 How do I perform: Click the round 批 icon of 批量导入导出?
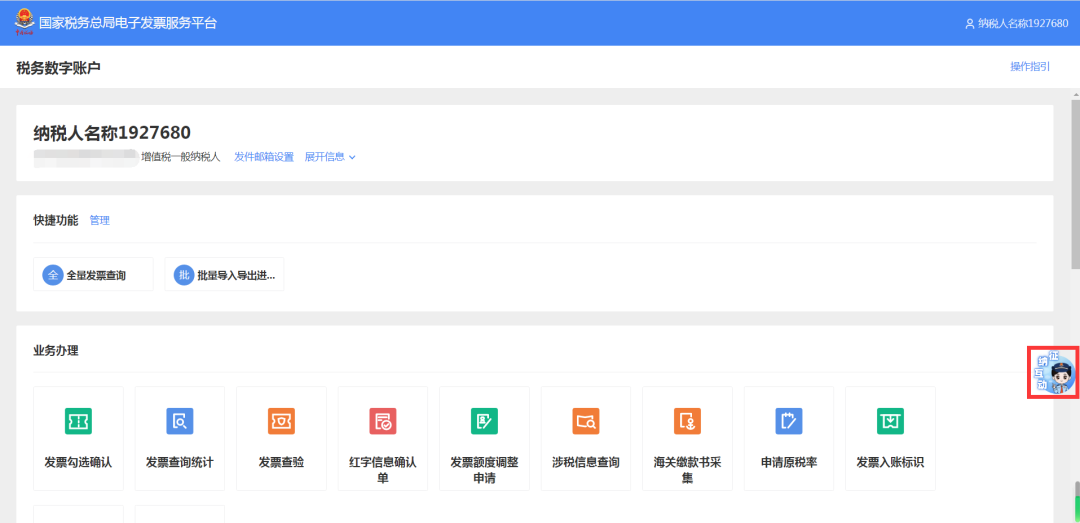coord(183,275)
